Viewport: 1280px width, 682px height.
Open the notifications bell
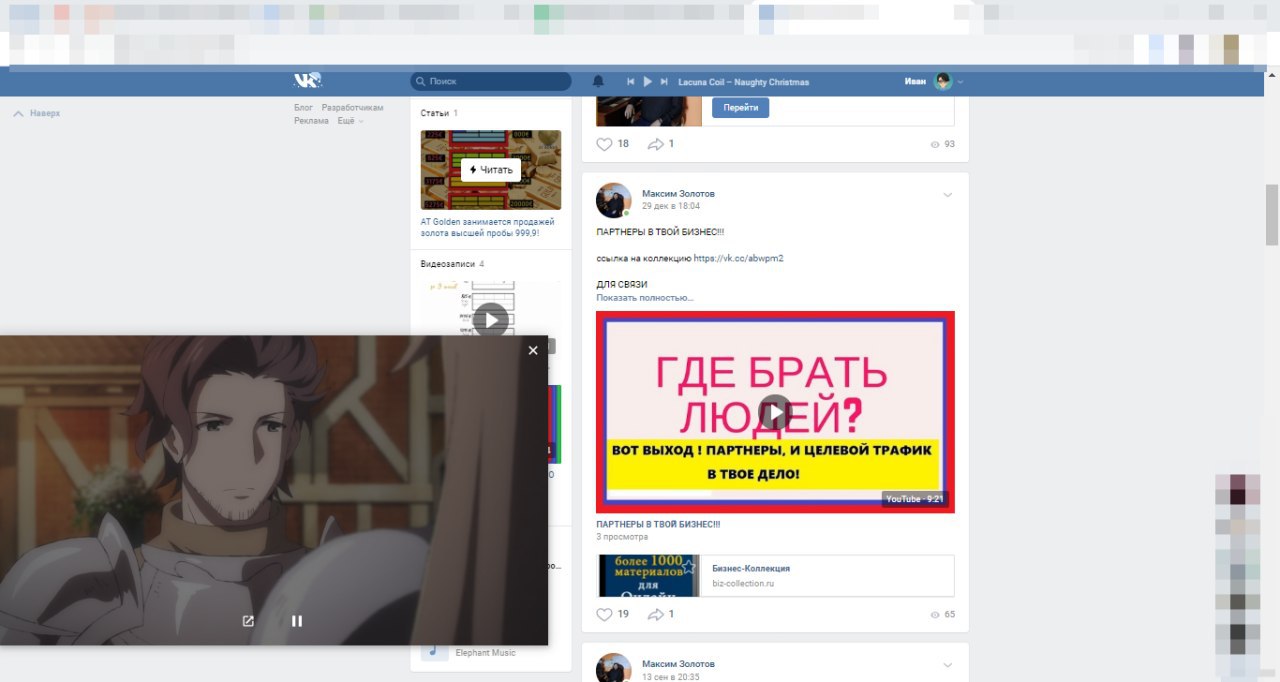coord(598,81)
